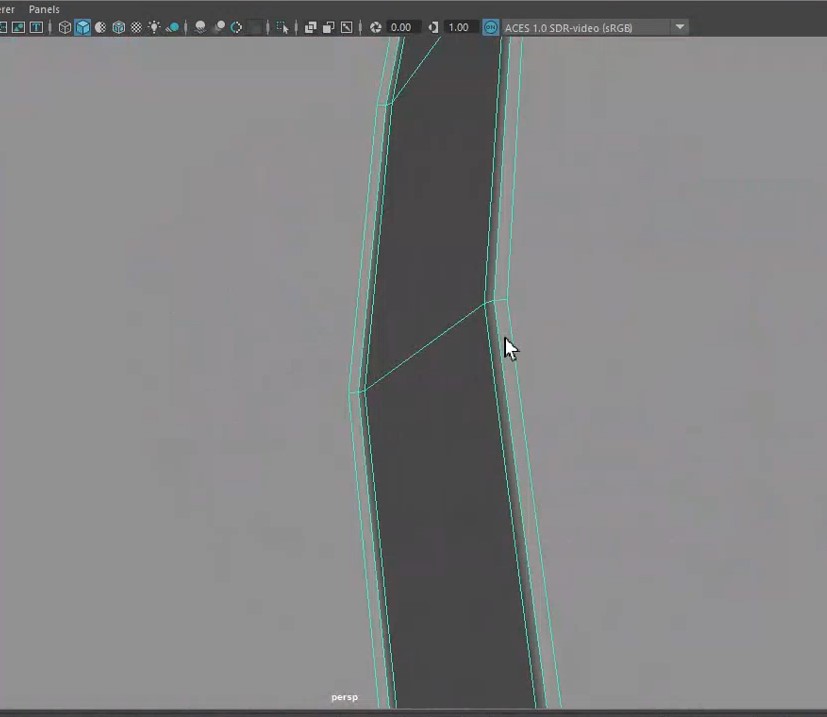This screenshot has height=717, width=827.
Task: Open the Panels menu
Action: point(44,9)
